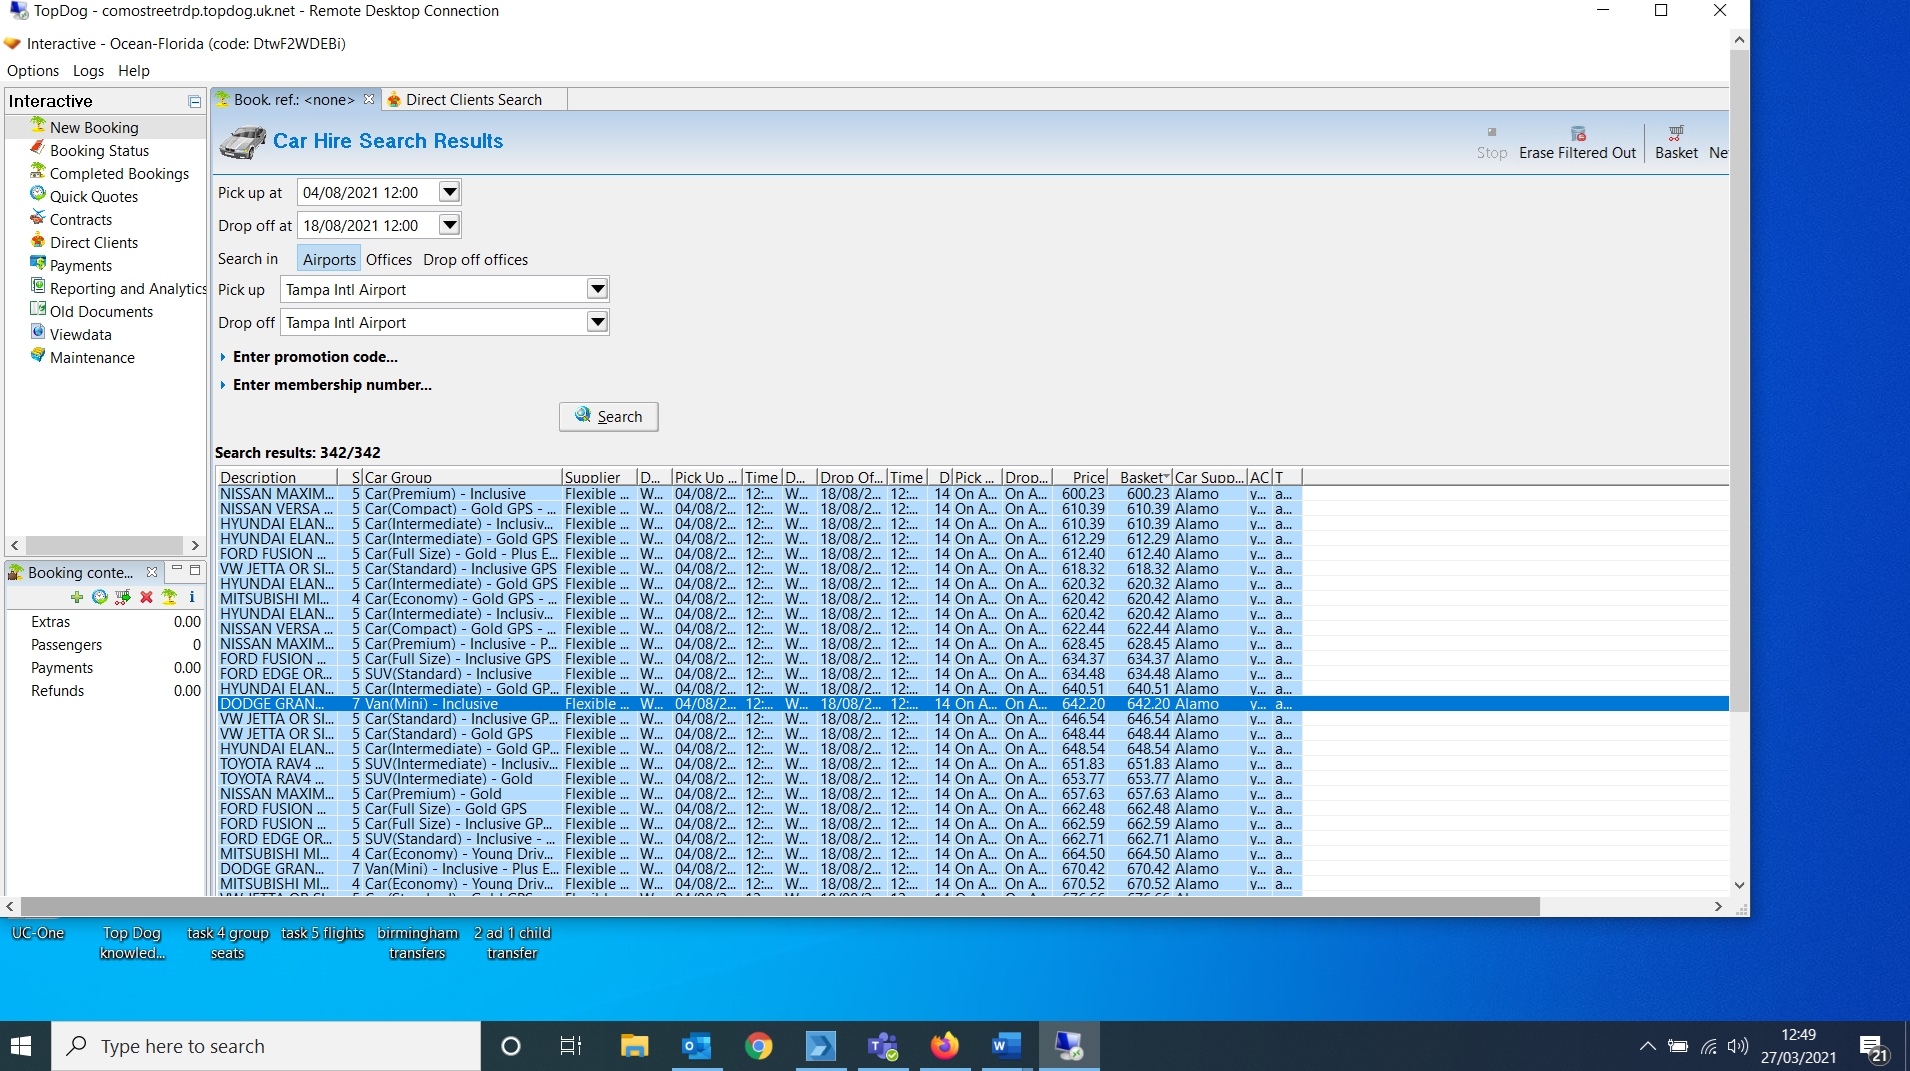
Task: Click the palm tree icon in Booking context toolbar
Action: (169, 597)
